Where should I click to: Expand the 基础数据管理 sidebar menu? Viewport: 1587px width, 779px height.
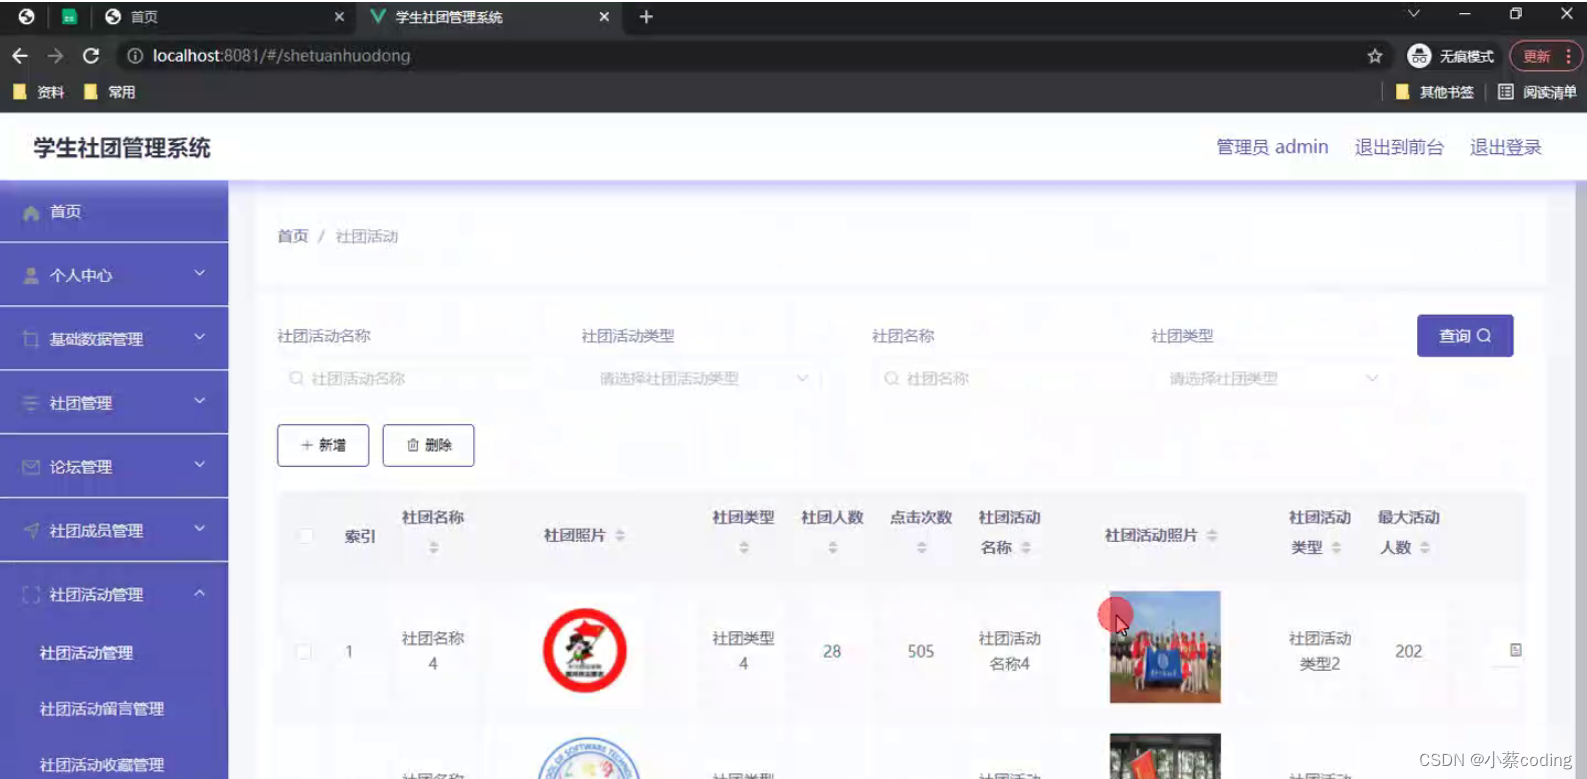pos(199,337)
